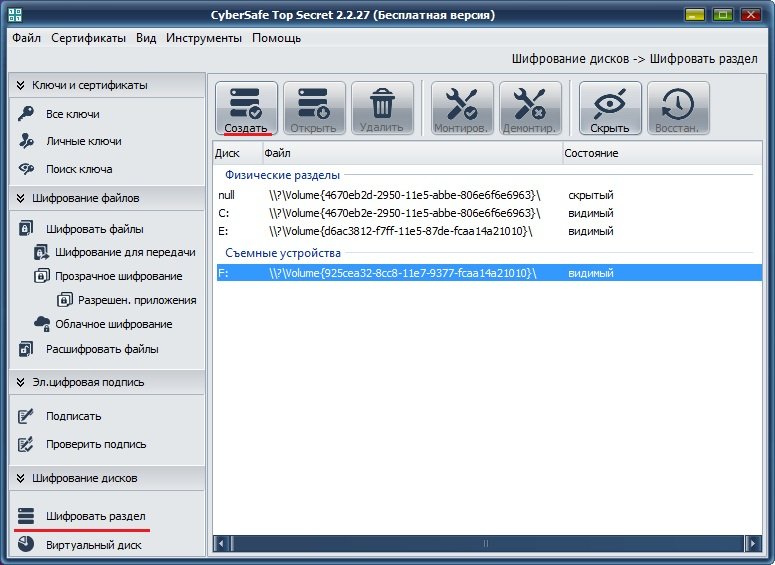Open the Инструменты menu

[204, 38]
